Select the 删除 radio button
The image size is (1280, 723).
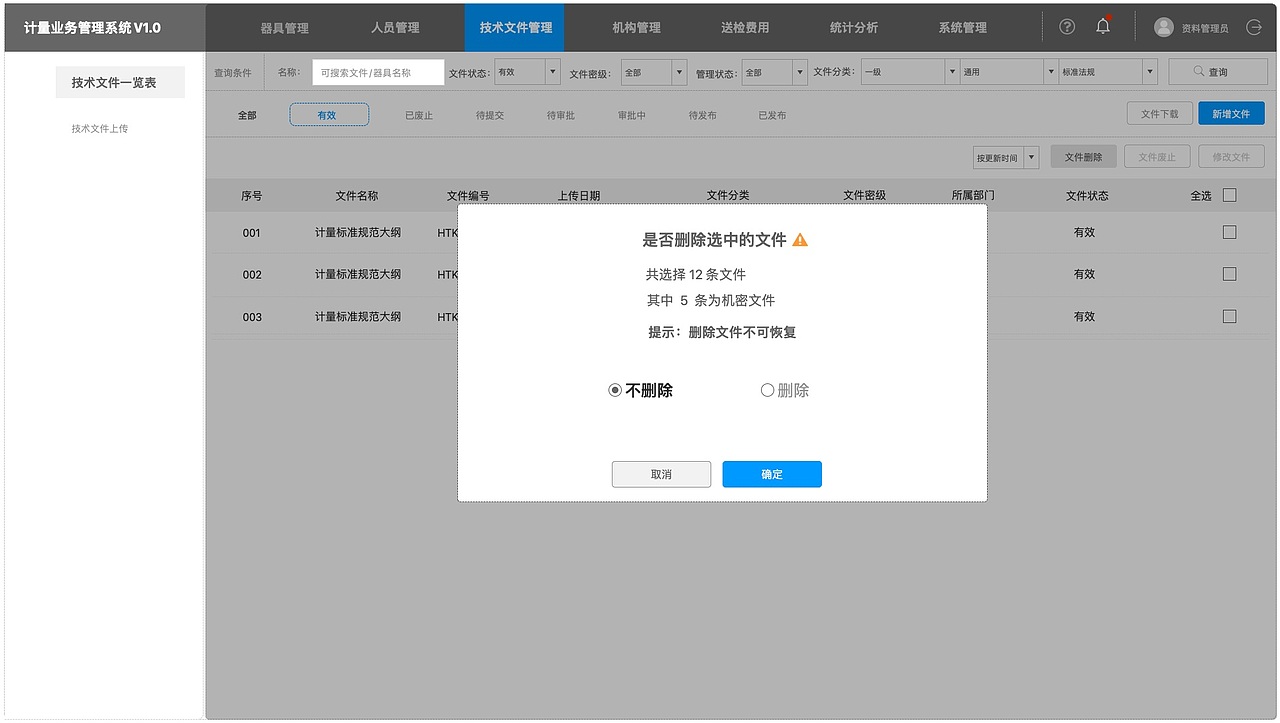click(x=767, y=390)
